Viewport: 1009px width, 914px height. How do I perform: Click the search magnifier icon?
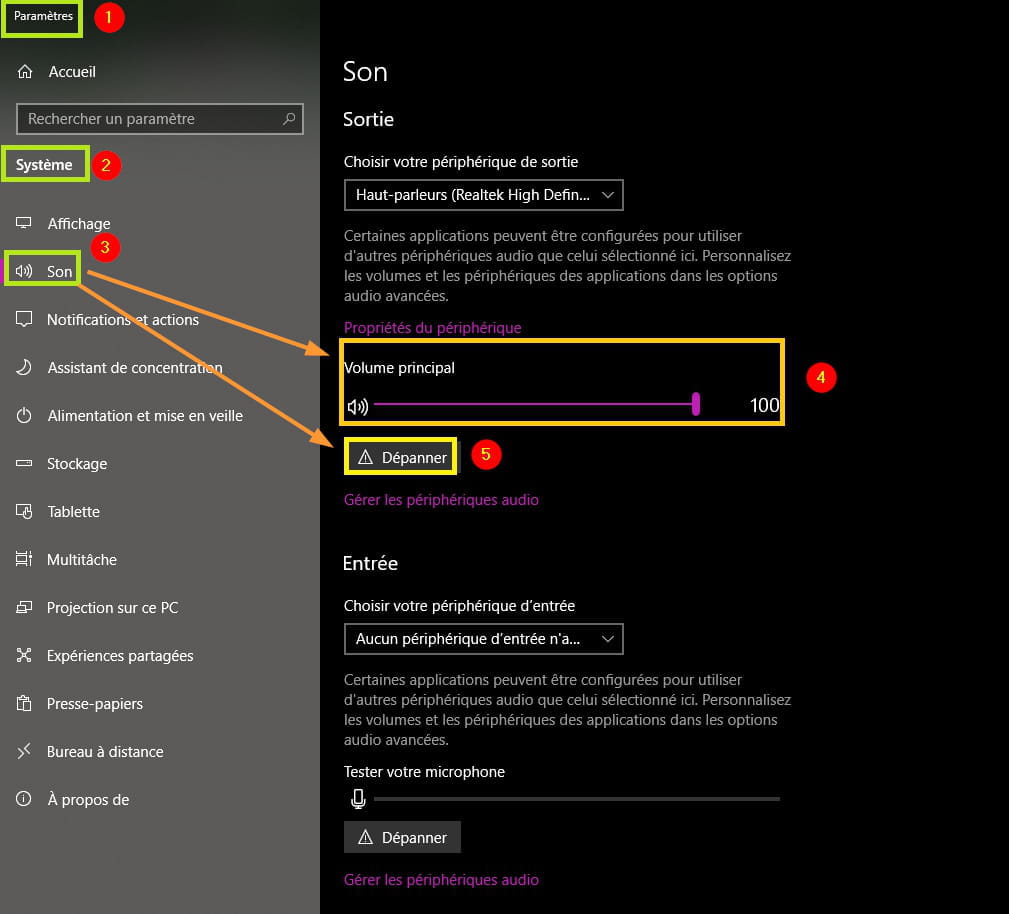coord(289,118)
